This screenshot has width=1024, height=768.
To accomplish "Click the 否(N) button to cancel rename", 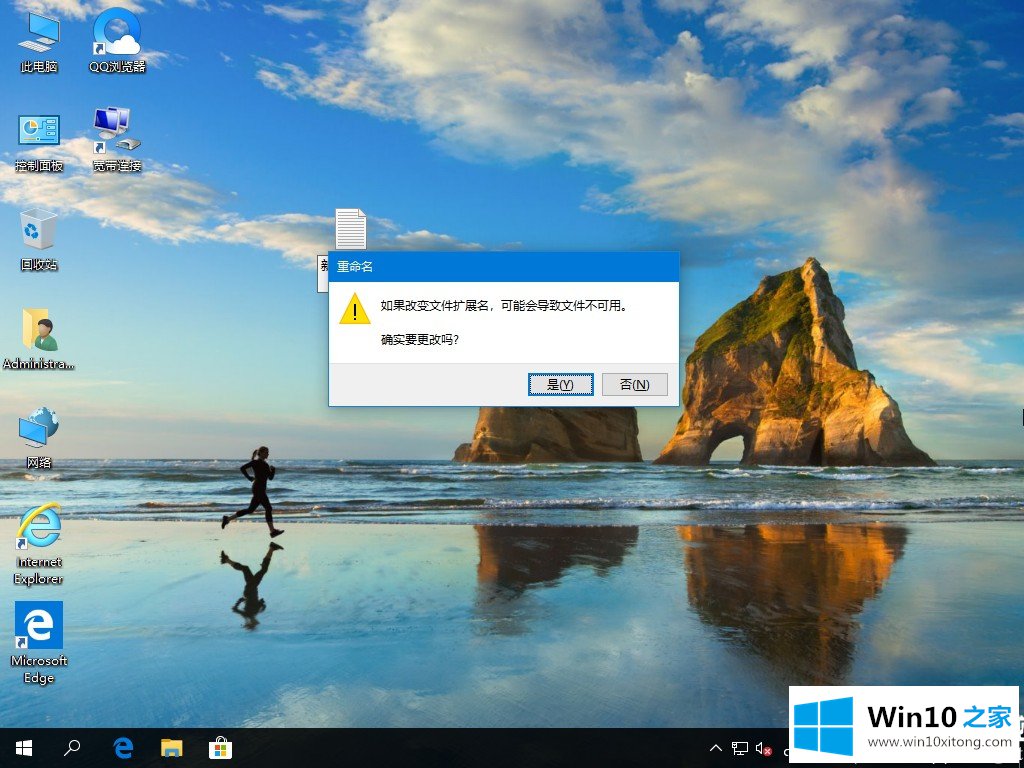I will (x=634, y=385).
